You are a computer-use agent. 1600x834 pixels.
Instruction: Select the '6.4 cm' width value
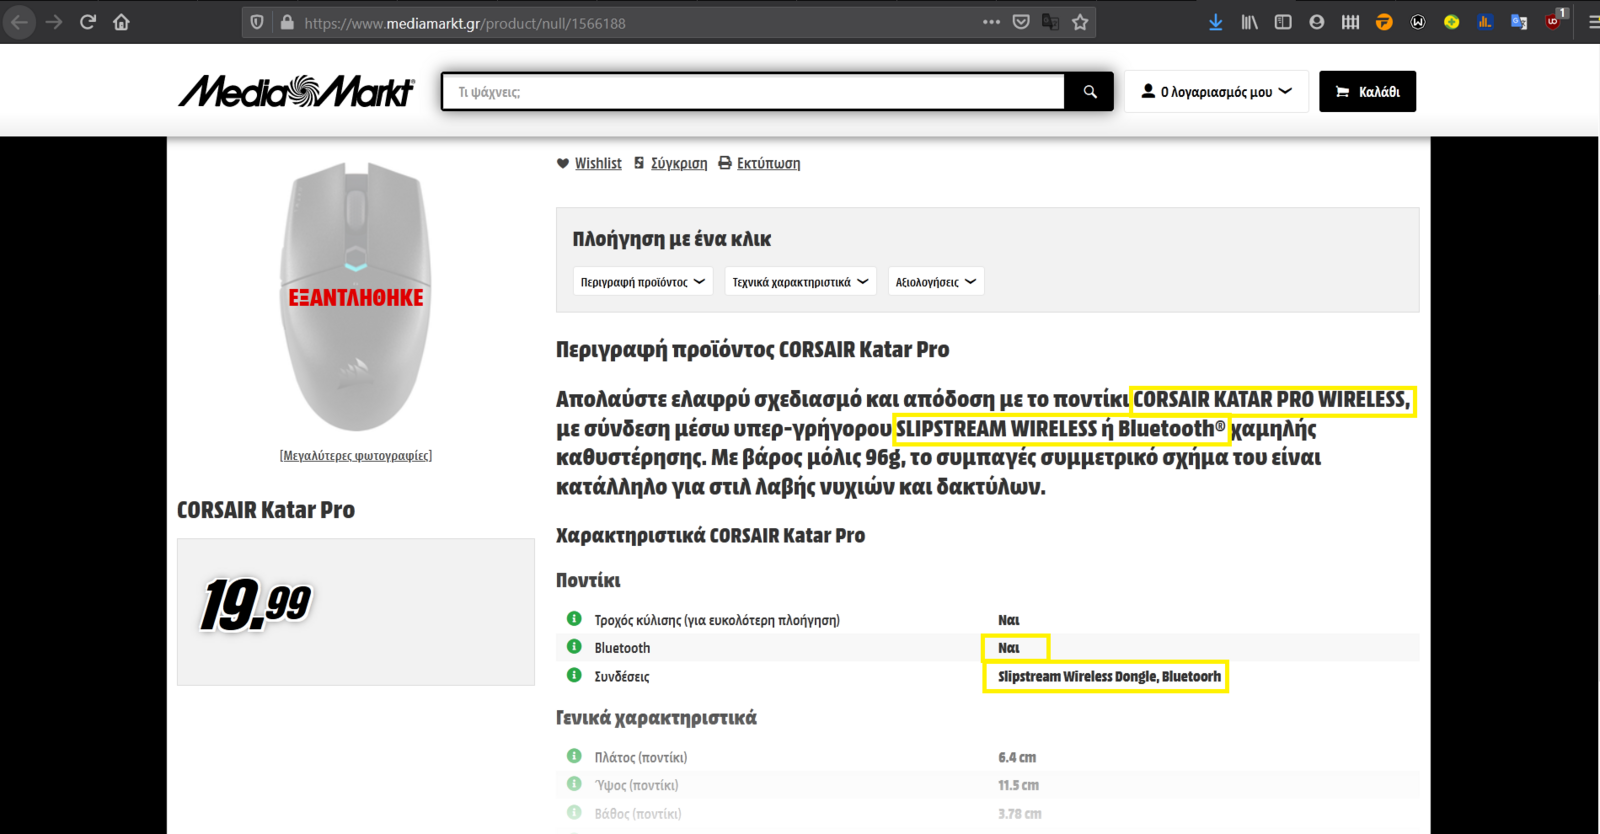point(1017,758)
